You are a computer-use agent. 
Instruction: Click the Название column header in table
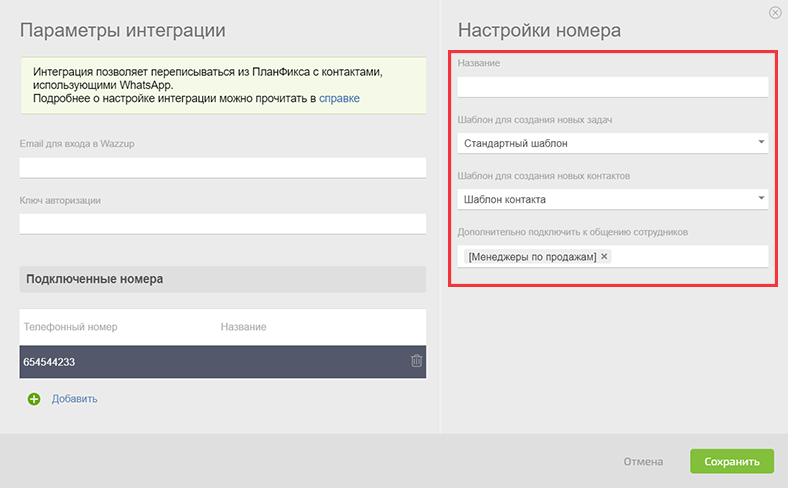pyautogui.click(x=243, y=327)
